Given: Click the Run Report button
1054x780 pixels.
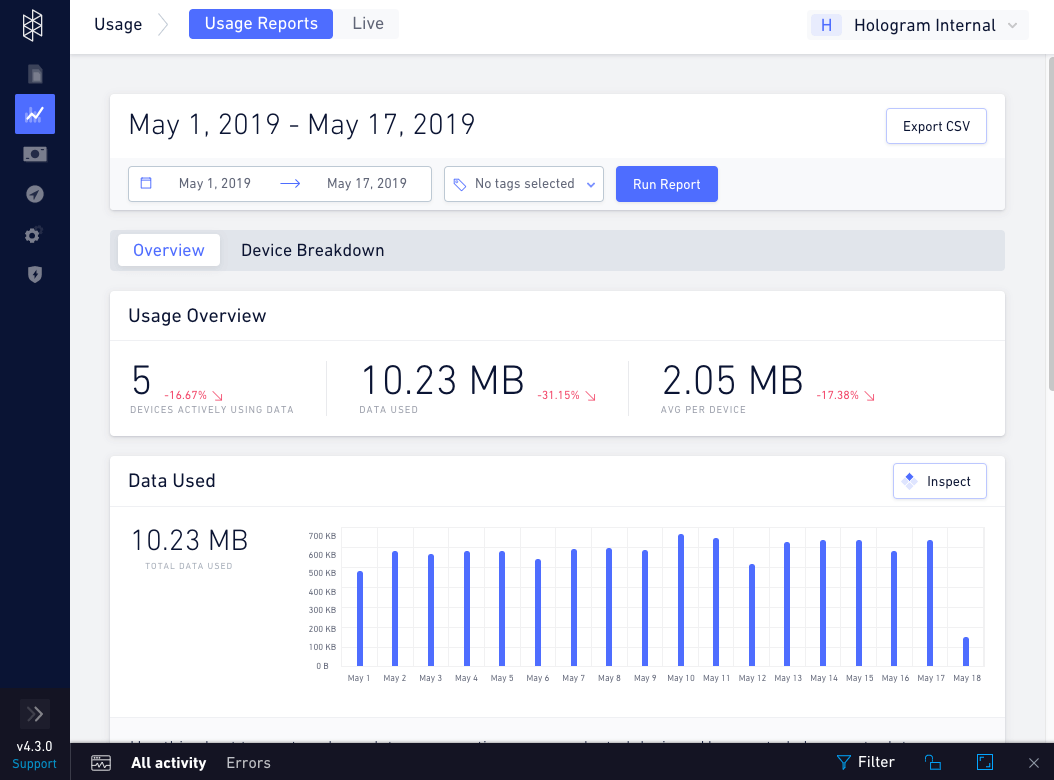Looking at the screenshot, I should coord(667,184).
